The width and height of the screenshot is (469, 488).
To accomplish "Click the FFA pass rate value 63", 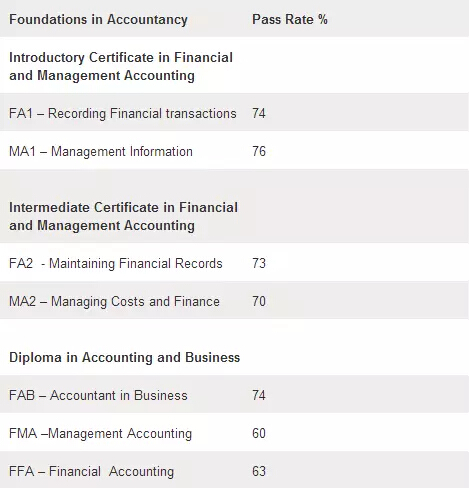I will (259, 471).
